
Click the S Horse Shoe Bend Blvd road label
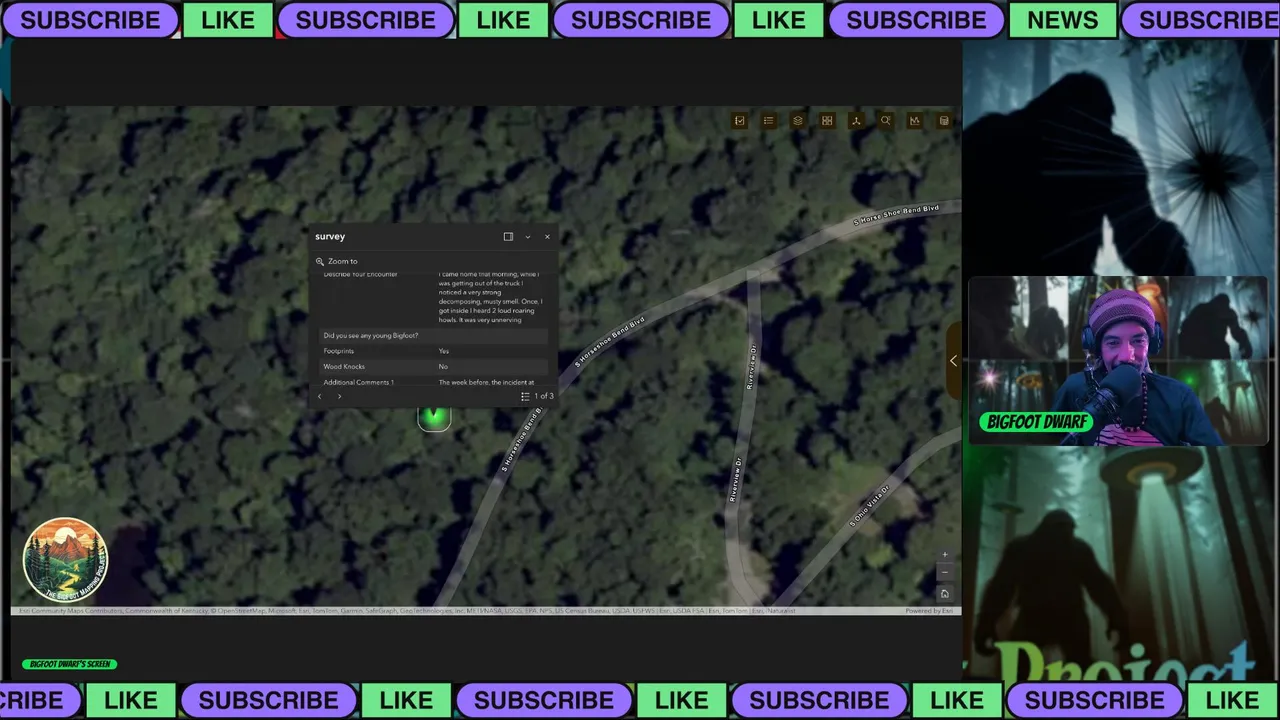pos(896,215)
